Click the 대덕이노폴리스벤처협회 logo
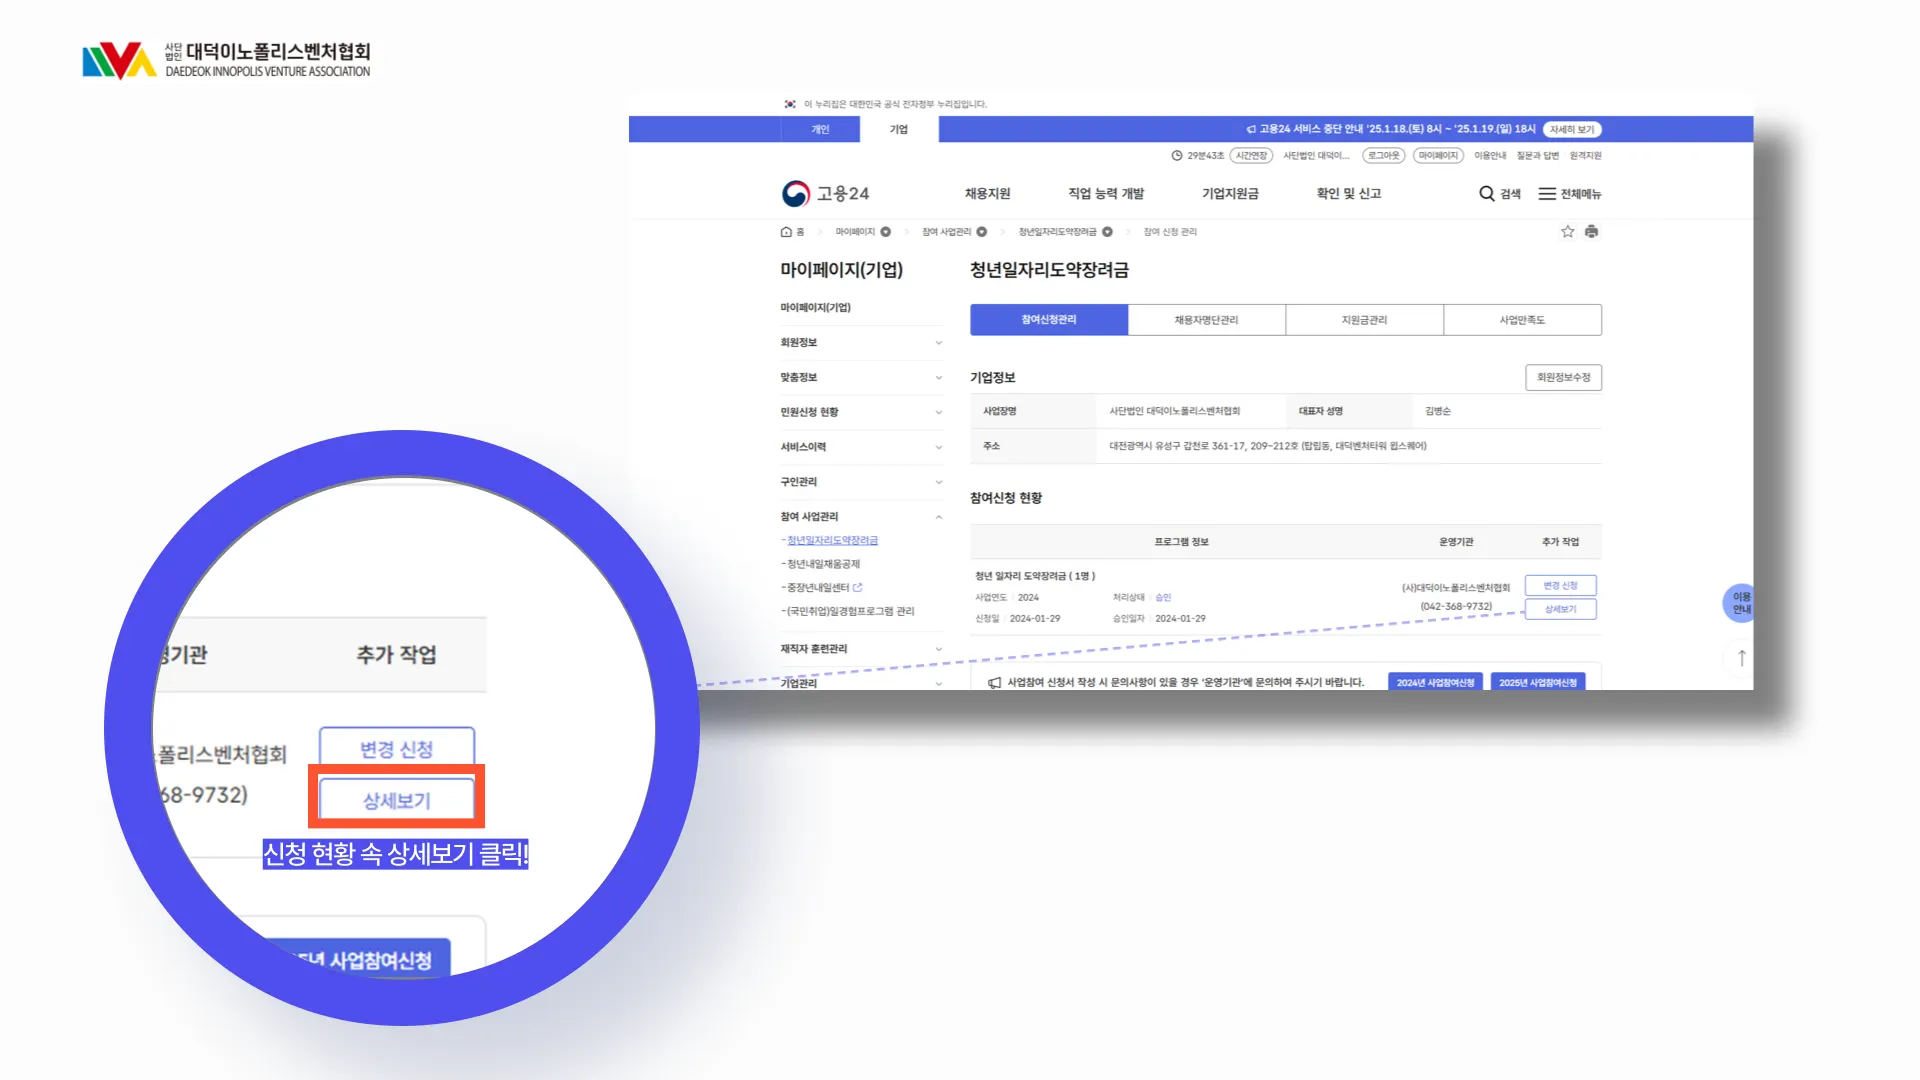 (x=226, y=60)
